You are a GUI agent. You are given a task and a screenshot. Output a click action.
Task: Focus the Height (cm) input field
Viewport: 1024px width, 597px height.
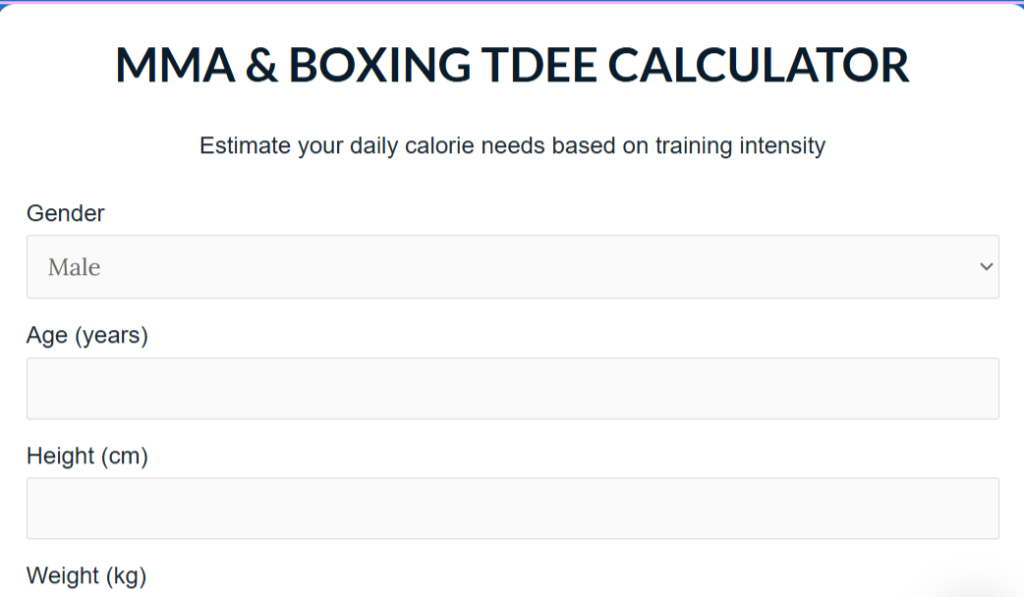[512, 508]
